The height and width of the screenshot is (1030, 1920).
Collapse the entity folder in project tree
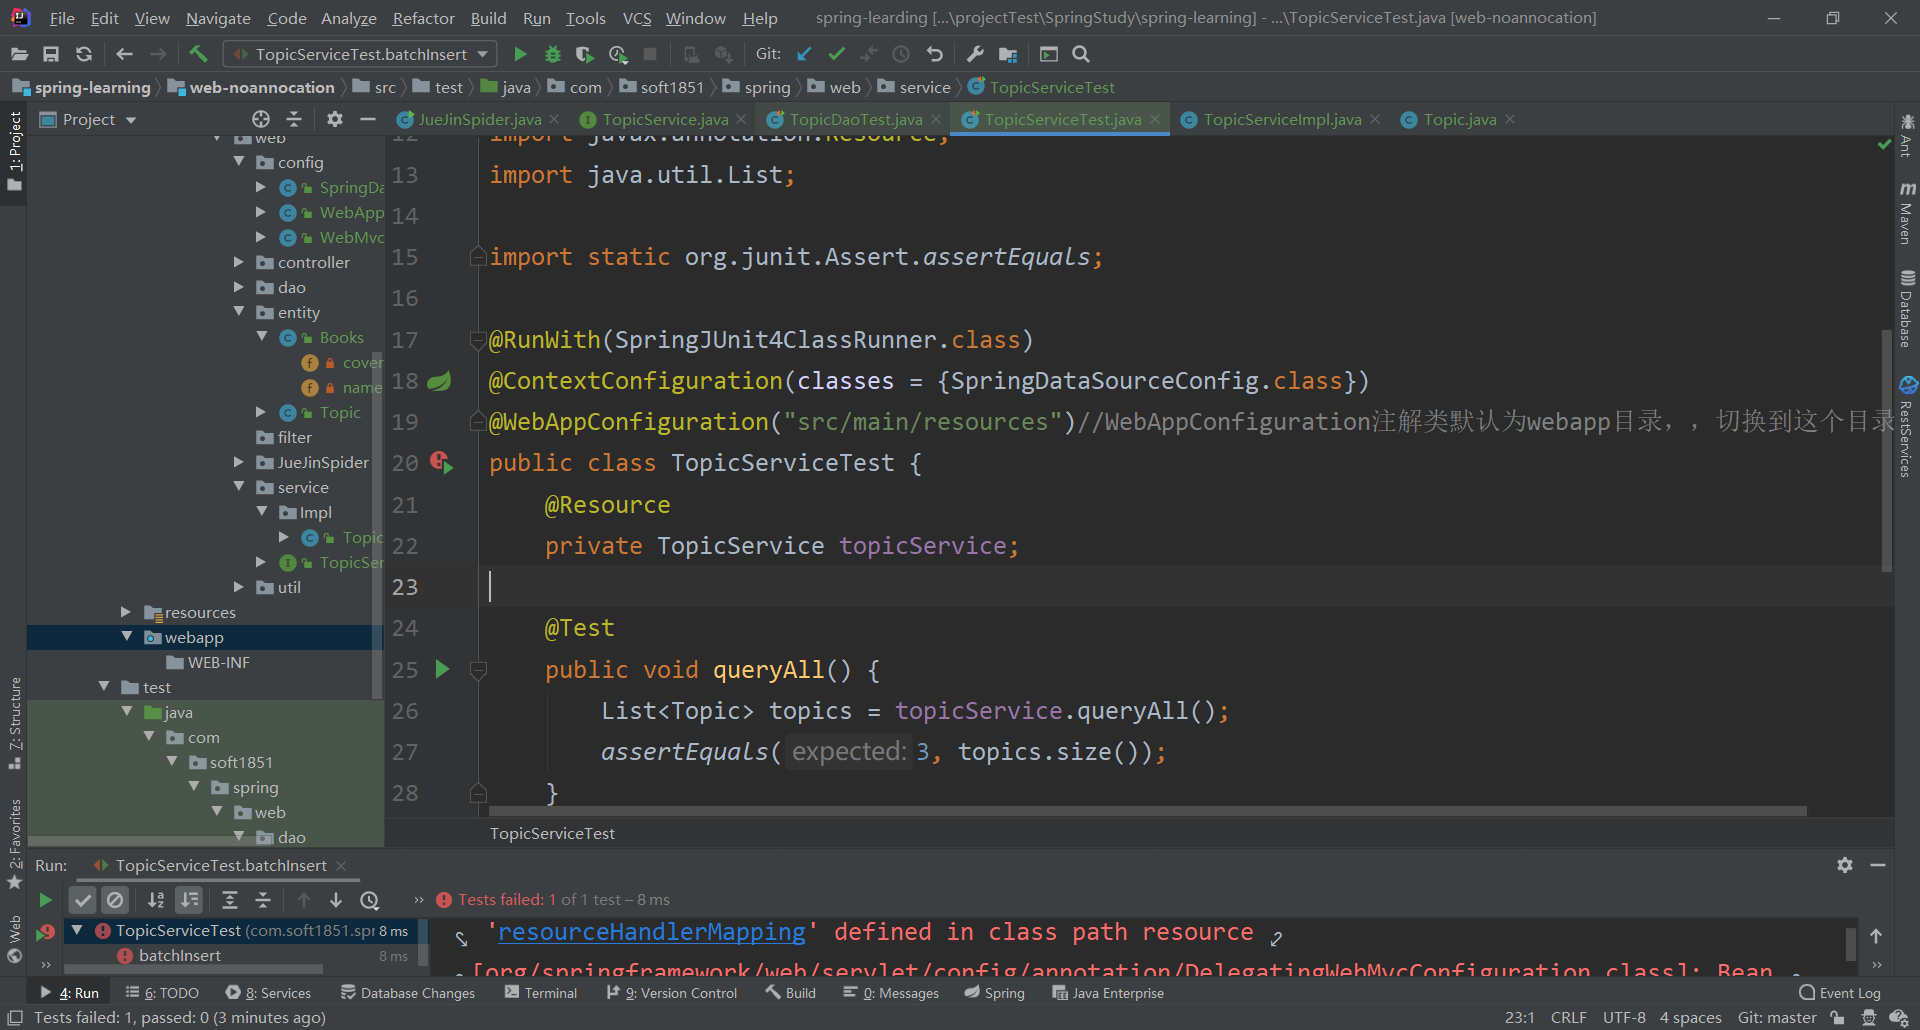click(239, 312)
